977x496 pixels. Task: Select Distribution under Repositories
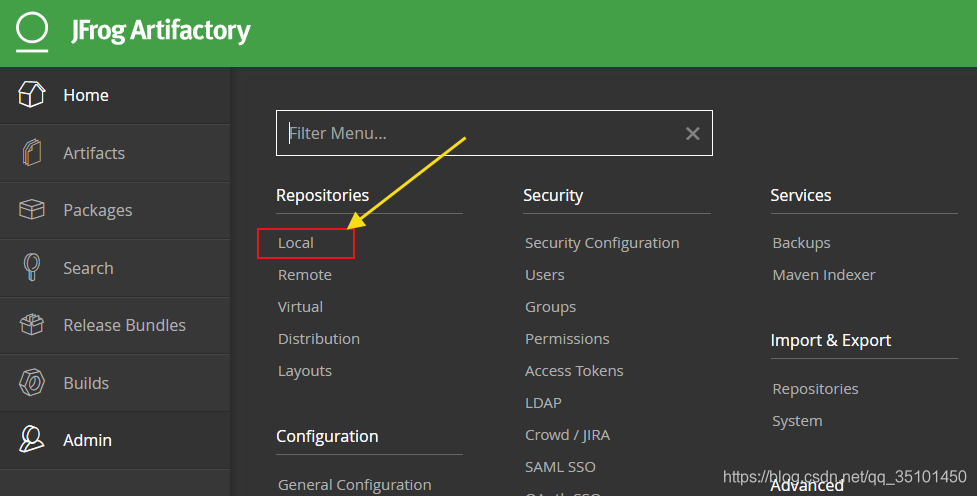(x=319, y=339)
